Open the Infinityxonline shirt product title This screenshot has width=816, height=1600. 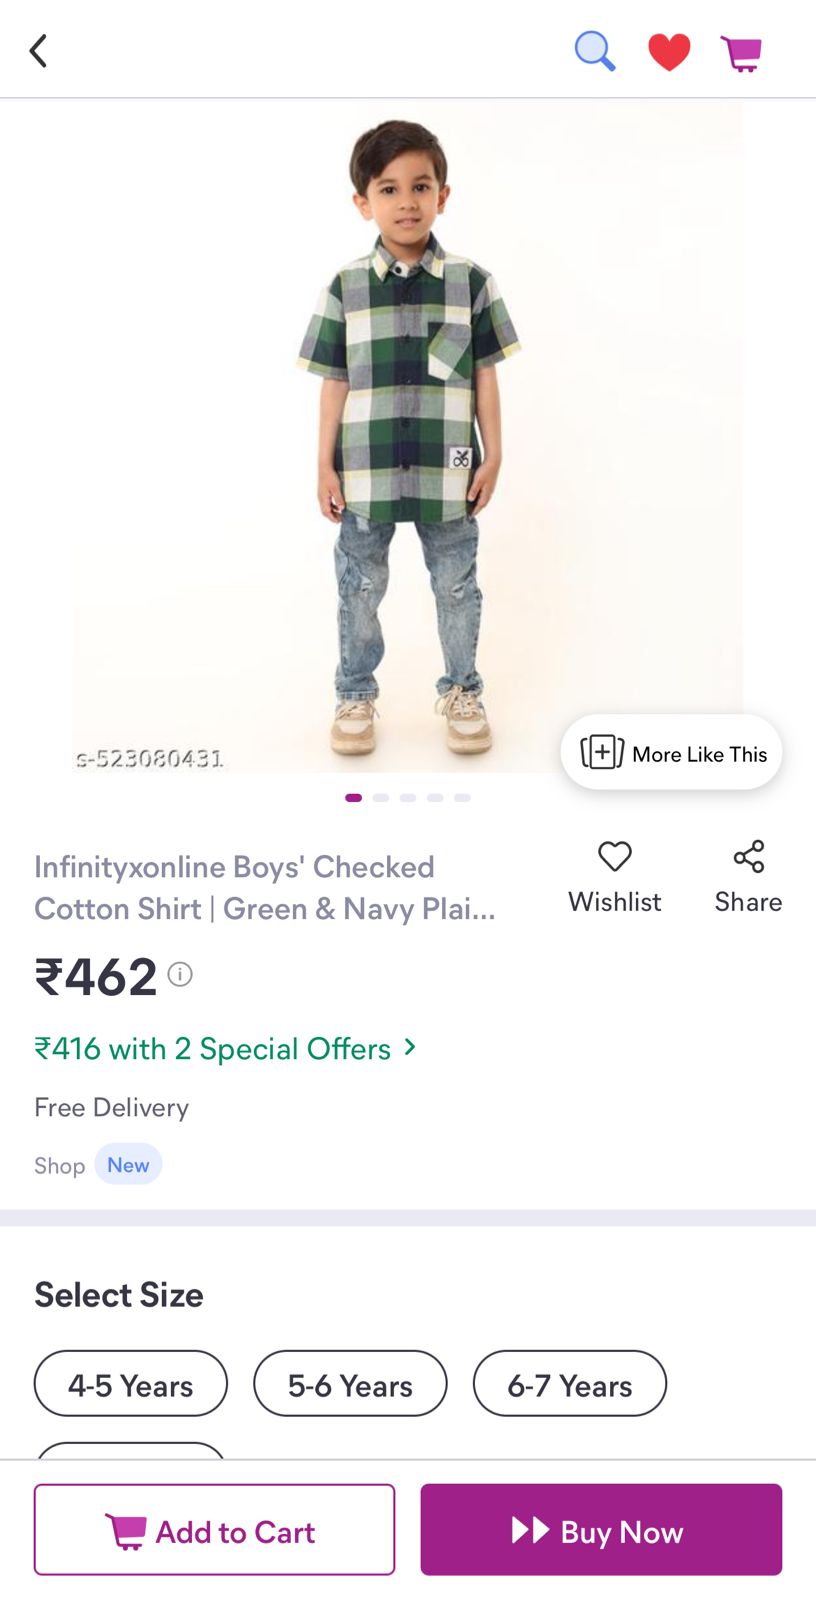pyautogui.click(x=265, y=887)
